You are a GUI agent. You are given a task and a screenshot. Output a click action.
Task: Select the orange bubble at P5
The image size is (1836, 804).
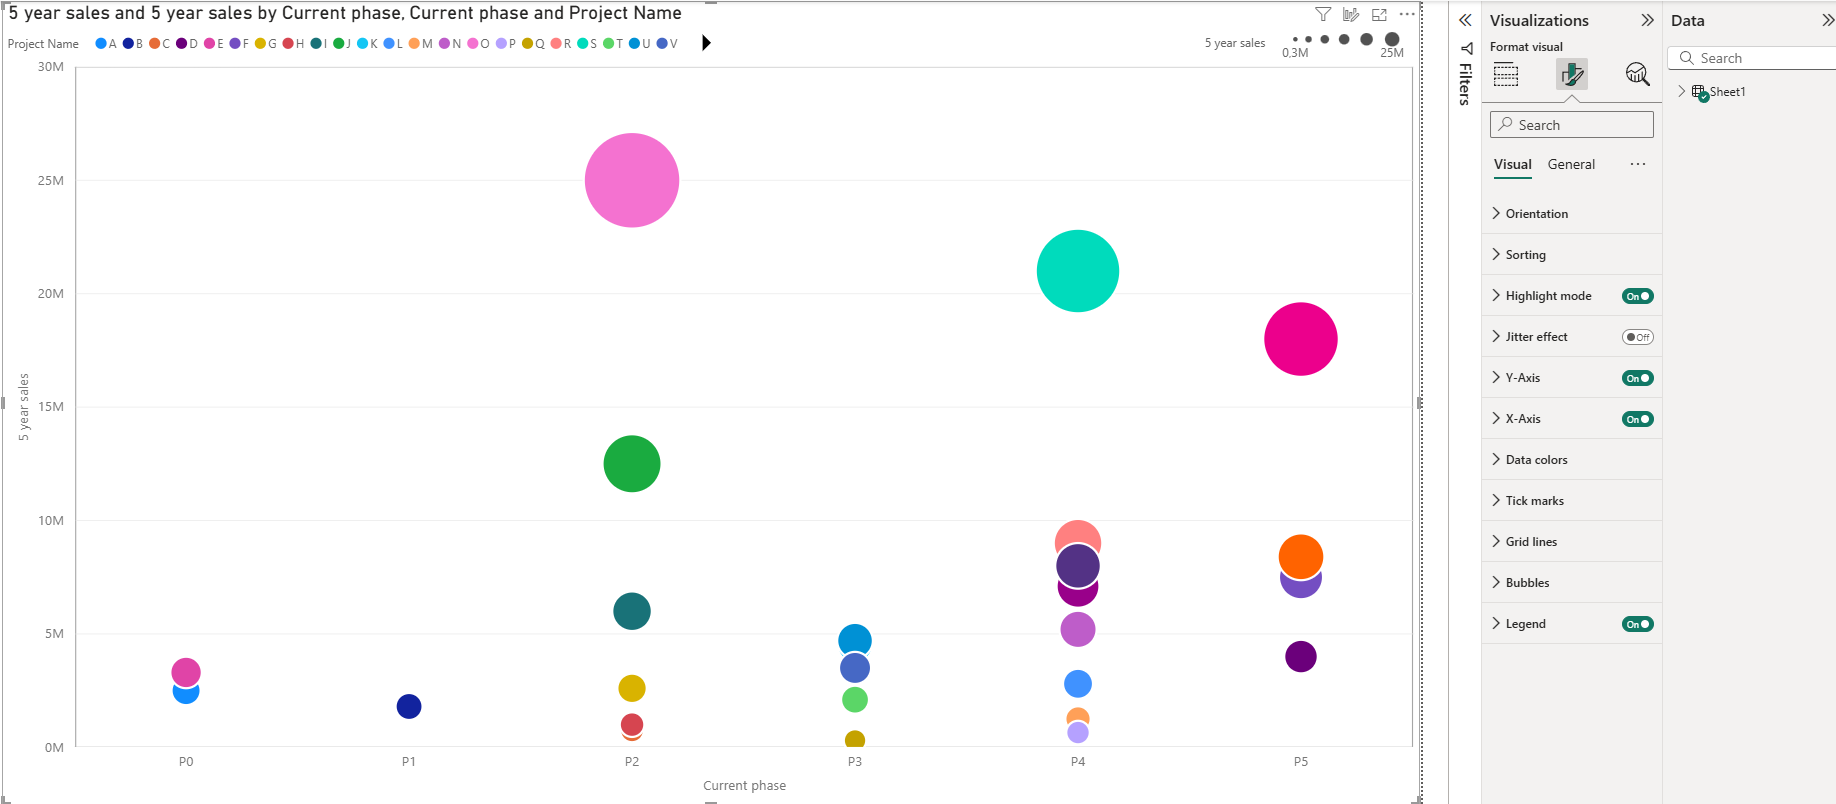(1301, 555)
